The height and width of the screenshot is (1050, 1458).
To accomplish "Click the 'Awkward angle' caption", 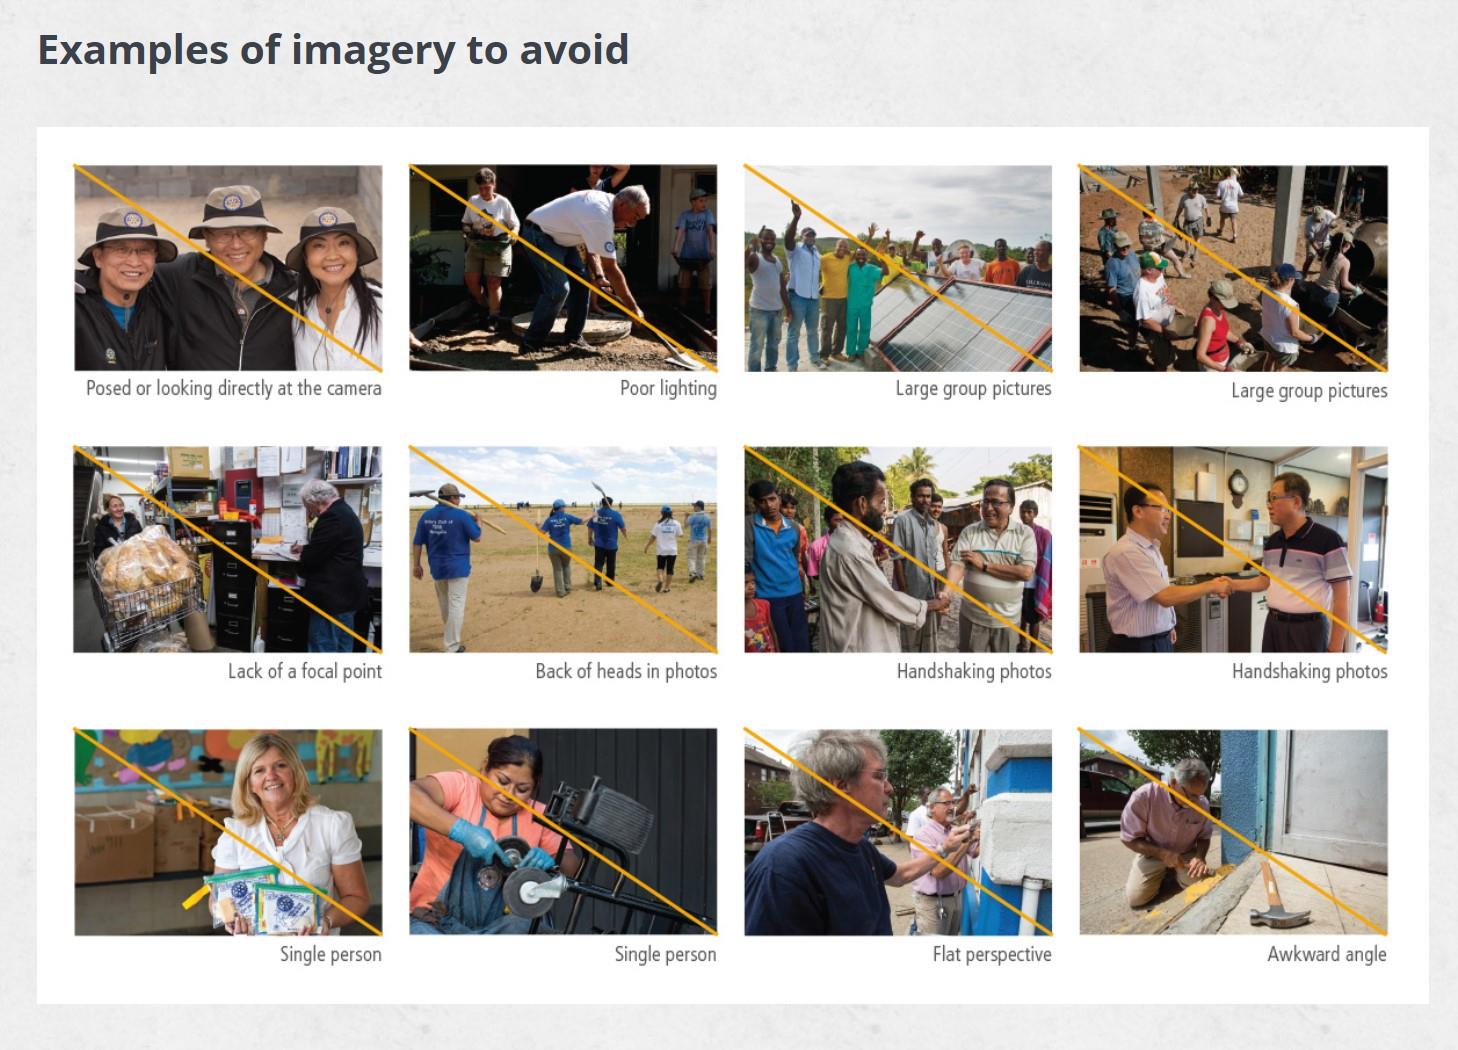I will point(1327,954).
